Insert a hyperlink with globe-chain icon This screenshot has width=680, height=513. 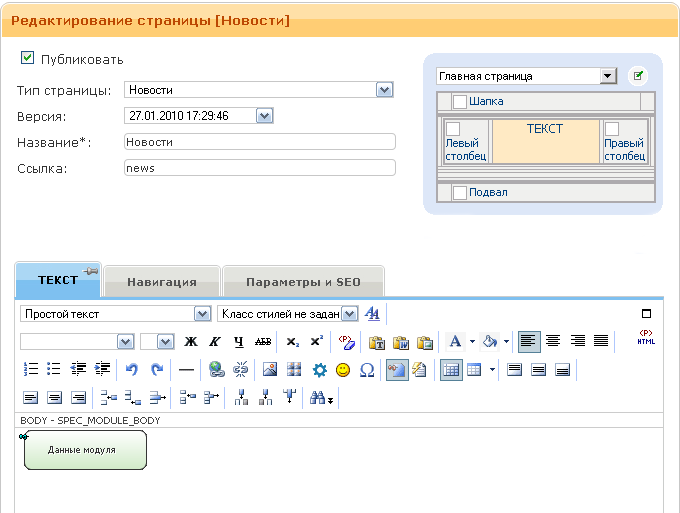(216, 369)
